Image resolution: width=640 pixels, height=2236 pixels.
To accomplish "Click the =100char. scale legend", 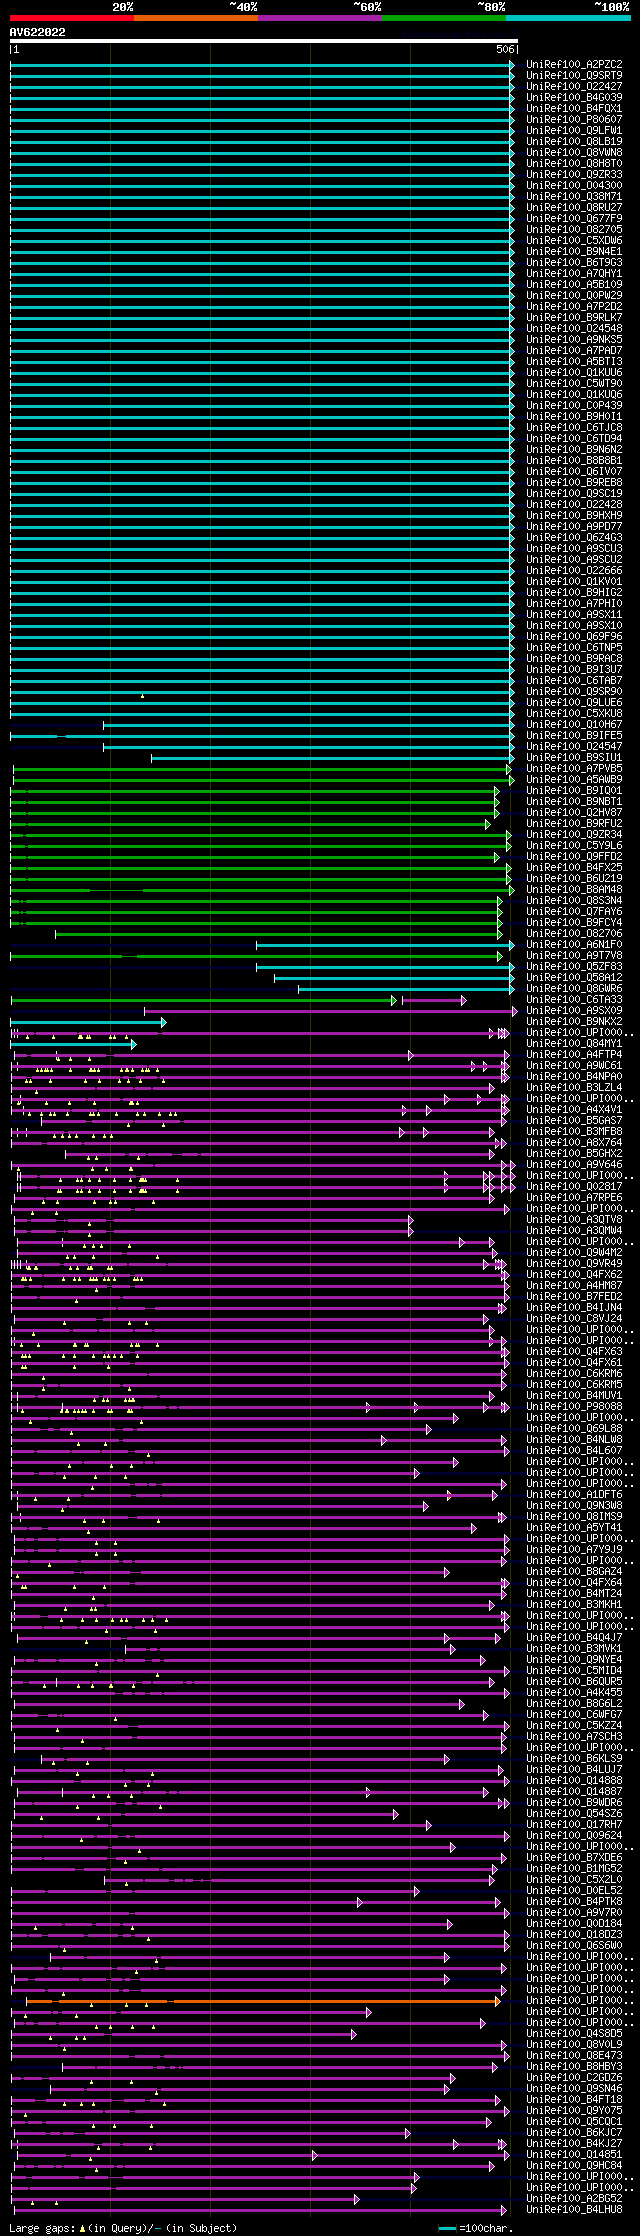I will pos(476,2228).
